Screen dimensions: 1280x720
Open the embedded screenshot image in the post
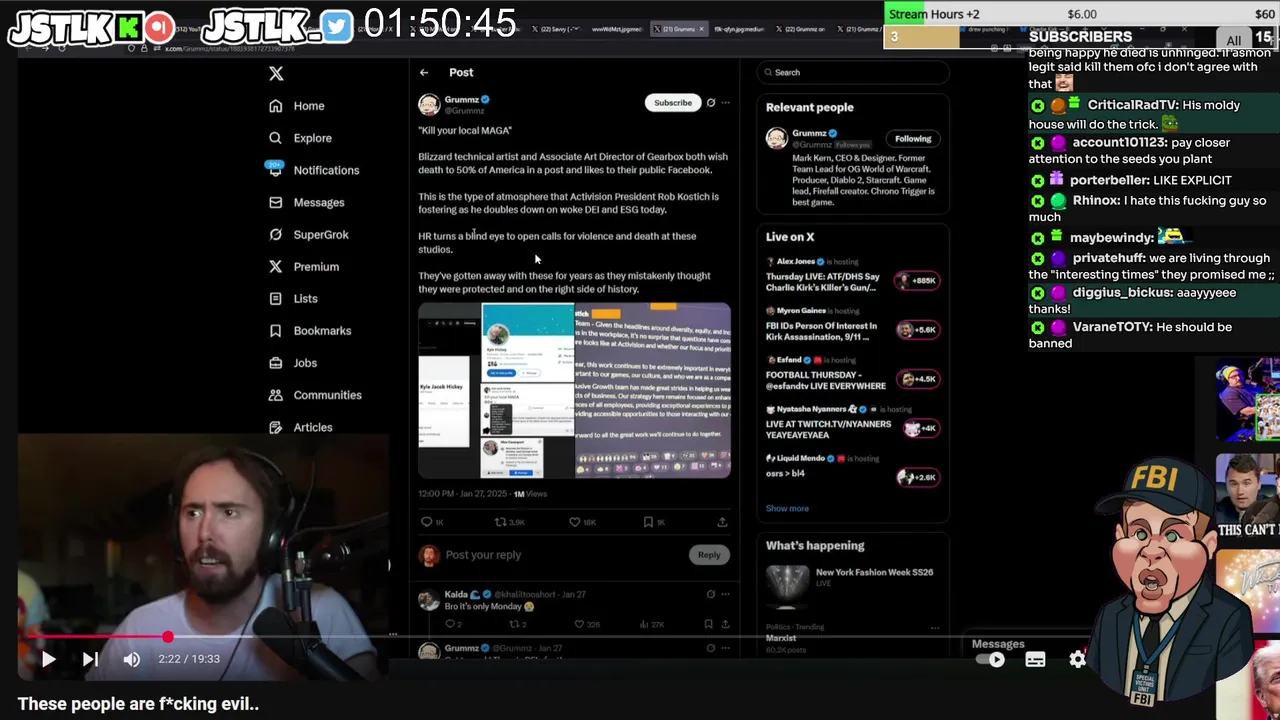(574, 391)
